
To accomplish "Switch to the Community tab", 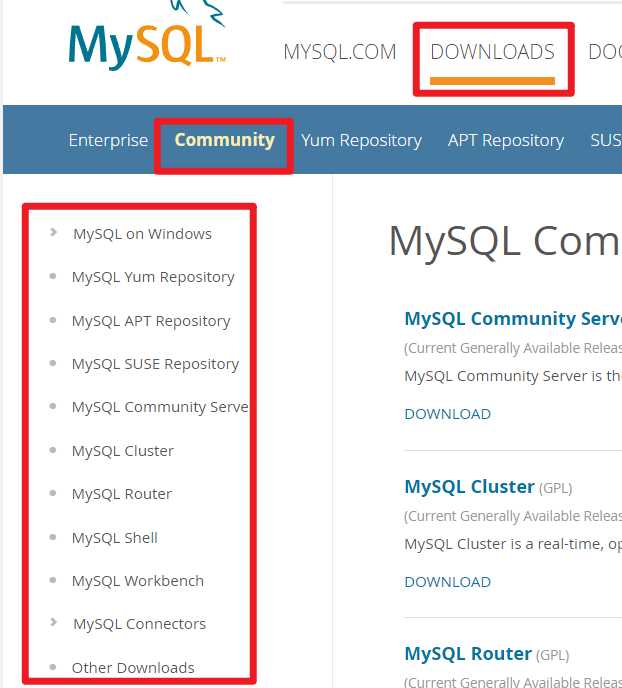I will pyautogui.click(x=225, y=140).
